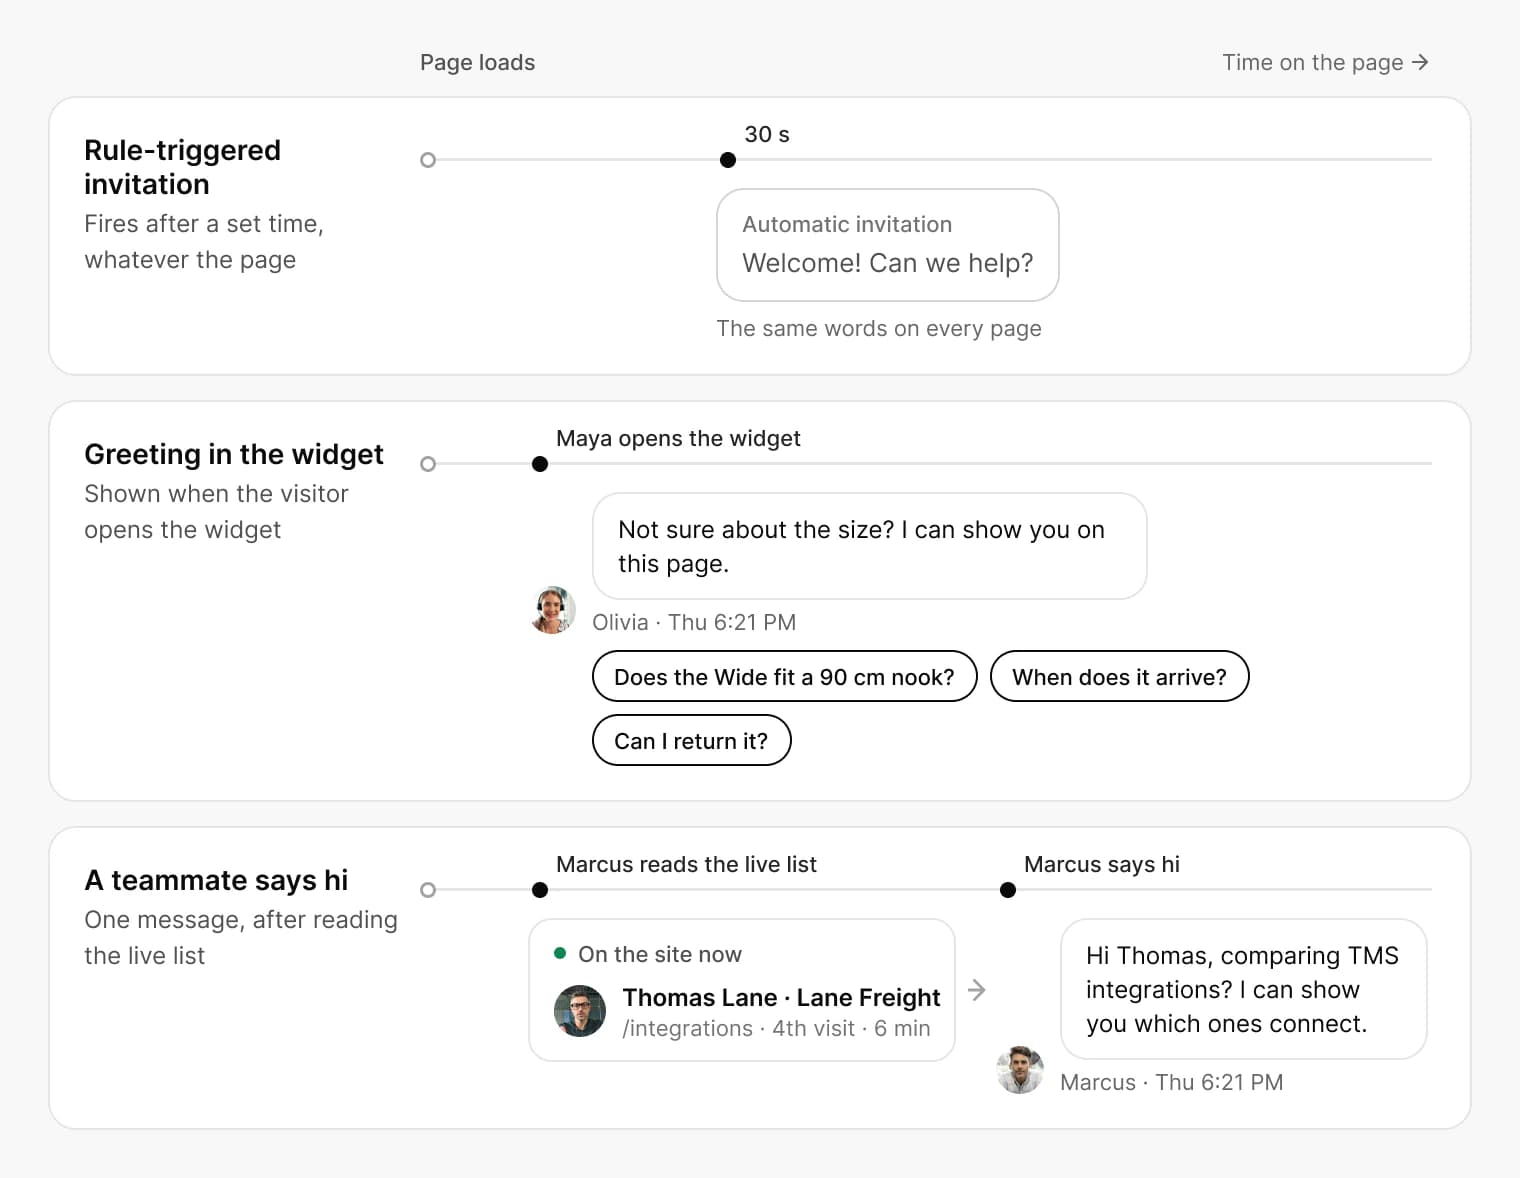Viewport: 1520px width, 1178px height.
Task: Click the 'A teammate says hi' heading
Action: click(216, 880)
